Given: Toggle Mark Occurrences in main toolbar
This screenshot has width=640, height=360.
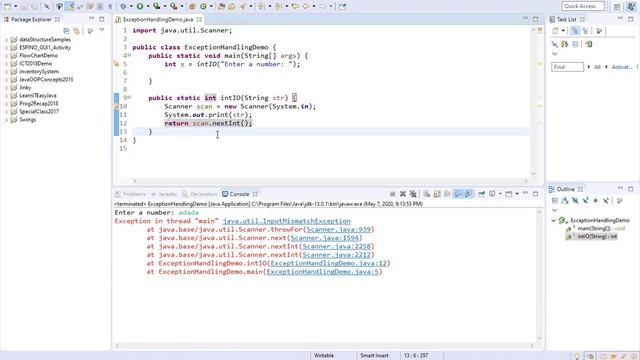Looking at the screenshot, I should click(70, 6).
